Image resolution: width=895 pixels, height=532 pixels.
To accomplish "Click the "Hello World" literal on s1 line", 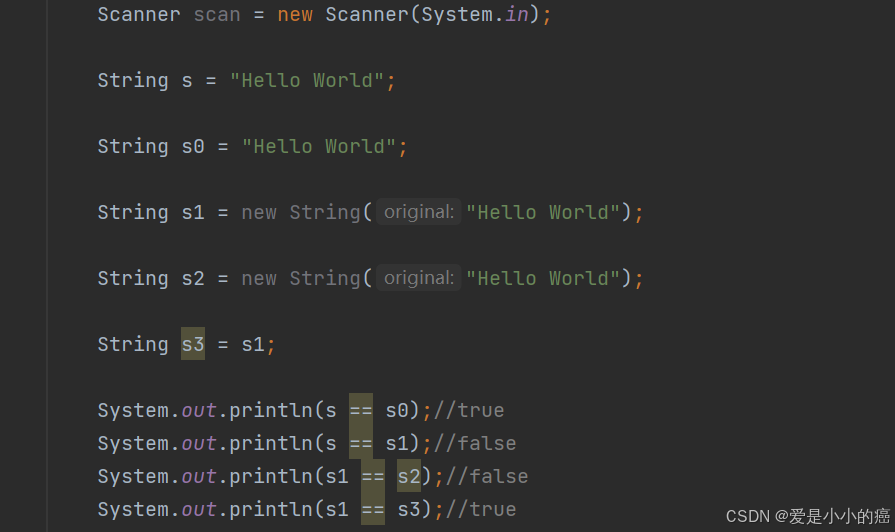I will click(543, 212).
